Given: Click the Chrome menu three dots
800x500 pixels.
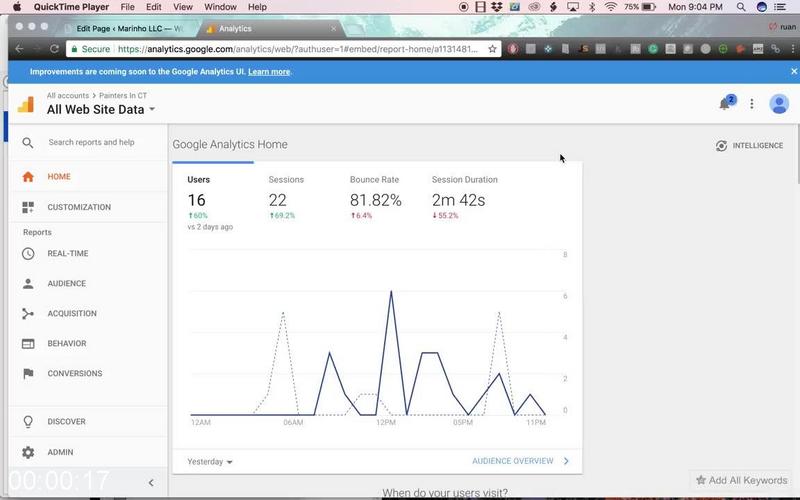Looking at the screenshot, I should (793, 49).
